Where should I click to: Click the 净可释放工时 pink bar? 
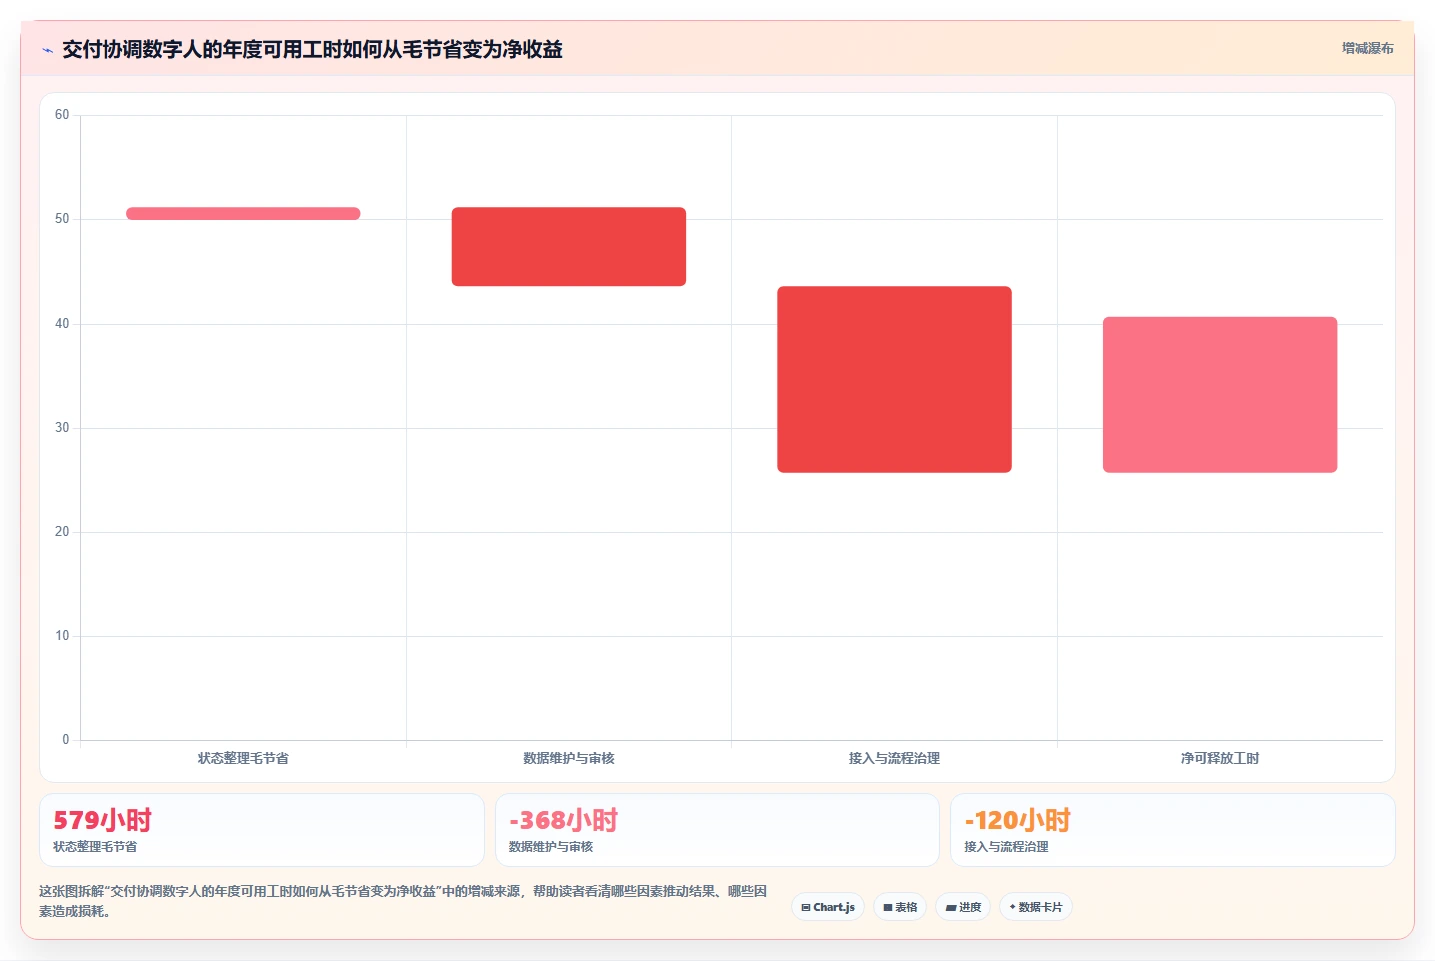point(1220,395)
